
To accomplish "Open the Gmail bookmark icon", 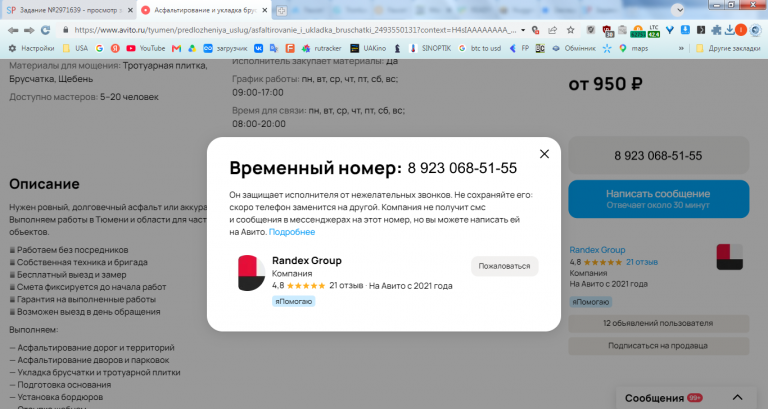I will [x=176, y=48].
